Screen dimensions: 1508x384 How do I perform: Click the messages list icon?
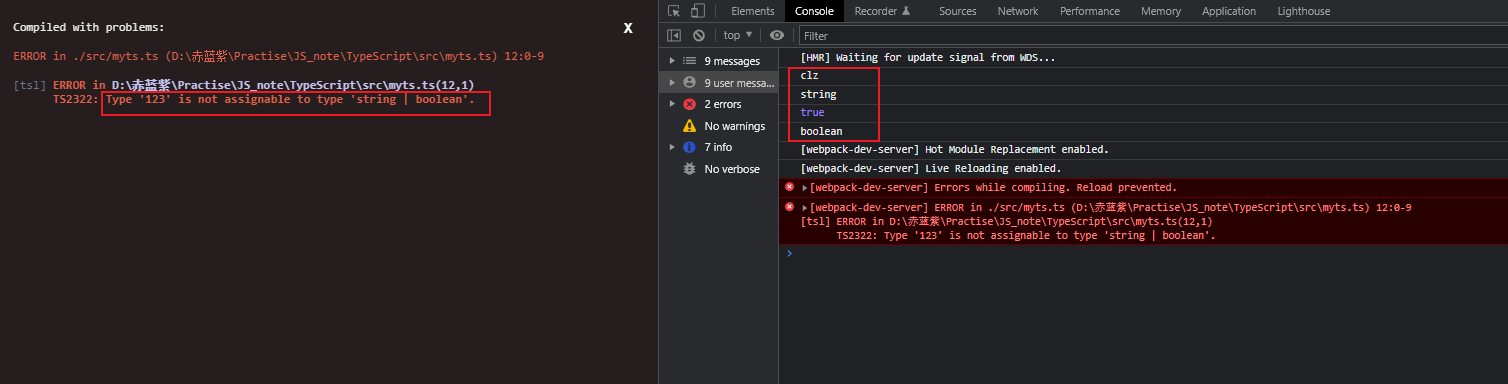pos(689,61)
